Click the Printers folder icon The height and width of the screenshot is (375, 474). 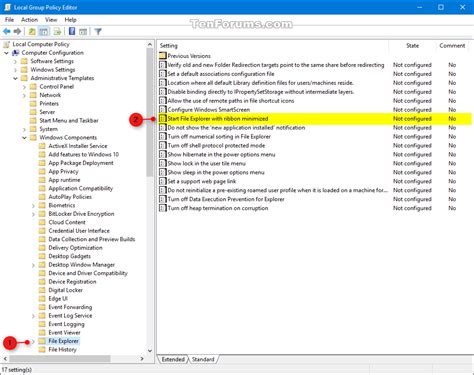pyautogui.click(x=33, y=103)
